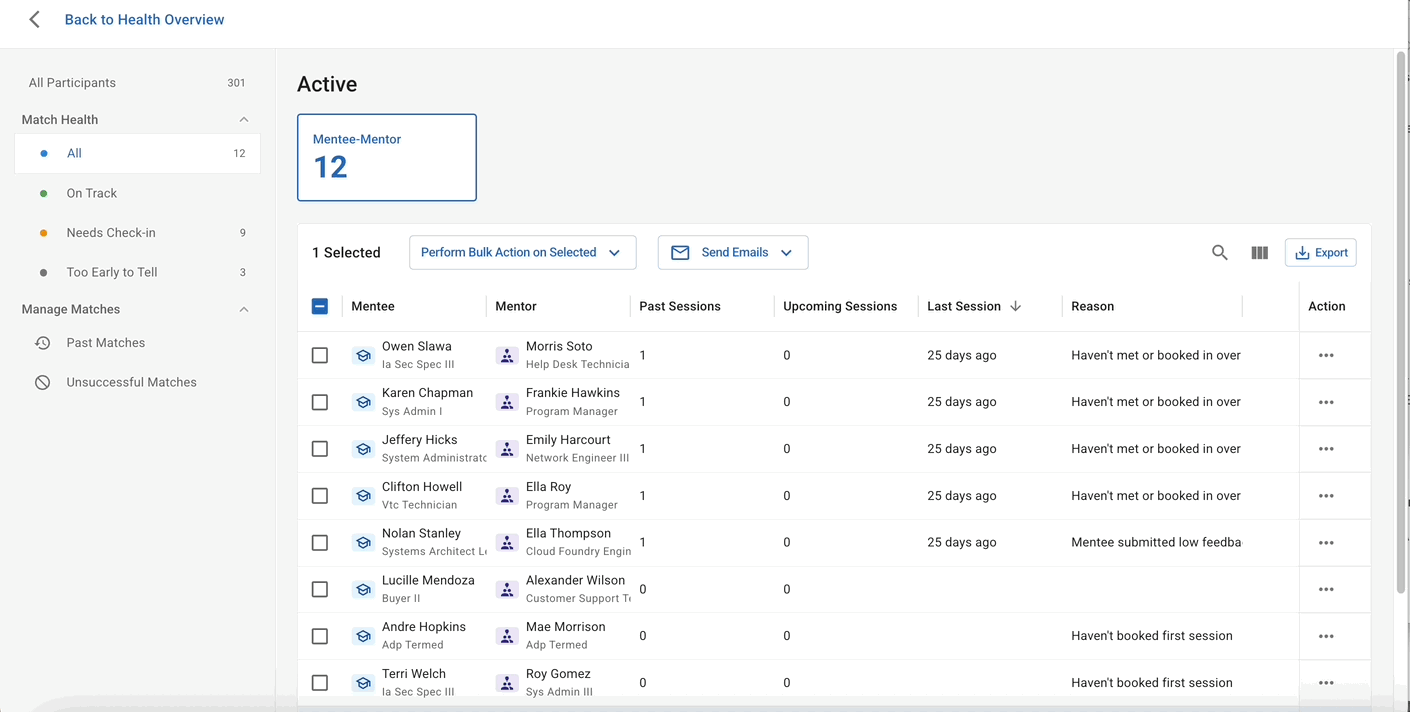Switch to On Track matches
This screenshot has height=712, width=1410.
[x=92, y=193]
